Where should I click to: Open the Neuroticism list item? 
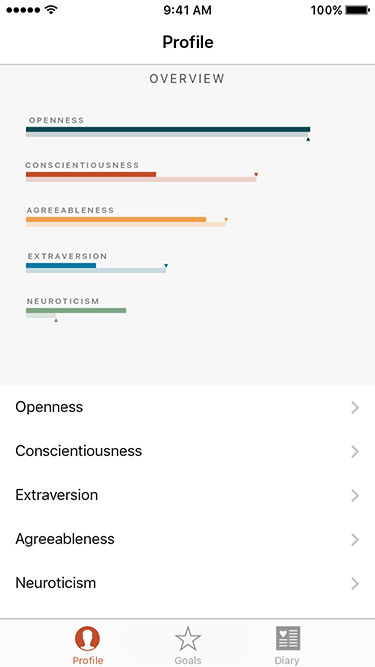[x=188, y=583]
